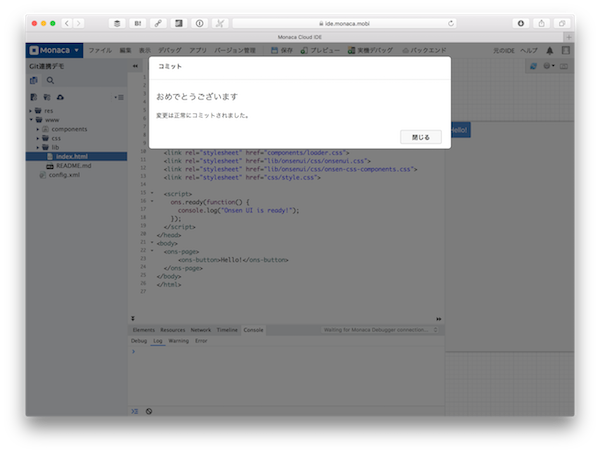The image size is (600, 453).
Task: Click the Safari new tab plus button
Action: click(x=569, y=37)
